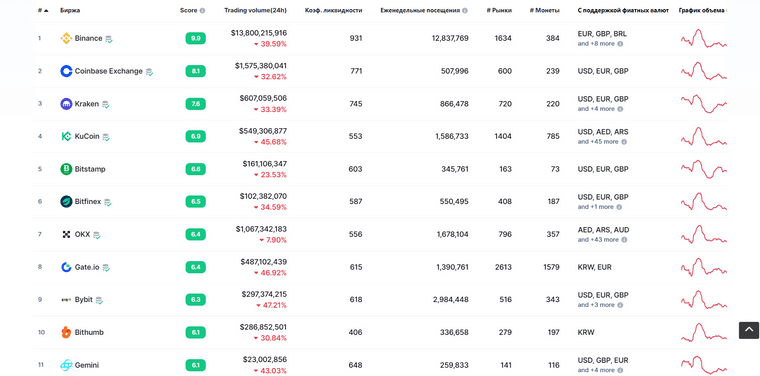The height and width of the screenshot is (376, 760).
Task: Click the Binance exchange logo icon
Action: pyautogui.click(x=66, y=38)
